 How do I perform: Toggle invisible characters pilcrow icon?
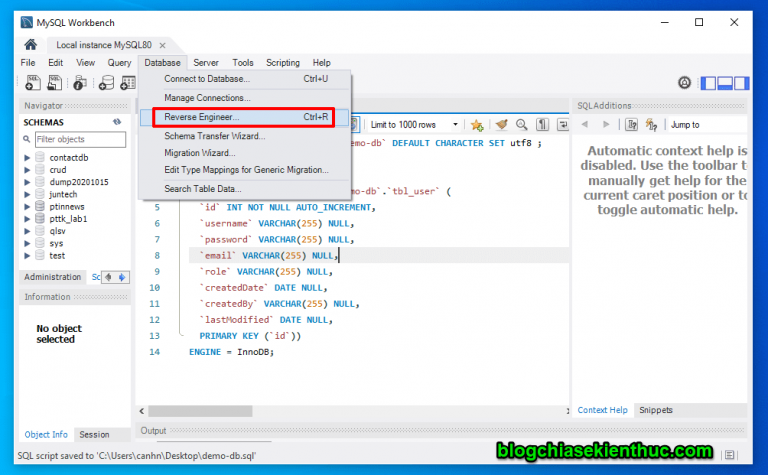pos(542,125)
